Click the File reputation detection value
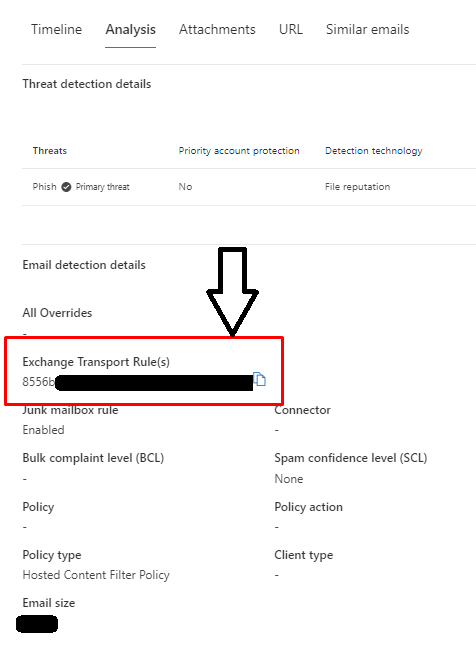The image size is (476, 662). coord(357,187)
